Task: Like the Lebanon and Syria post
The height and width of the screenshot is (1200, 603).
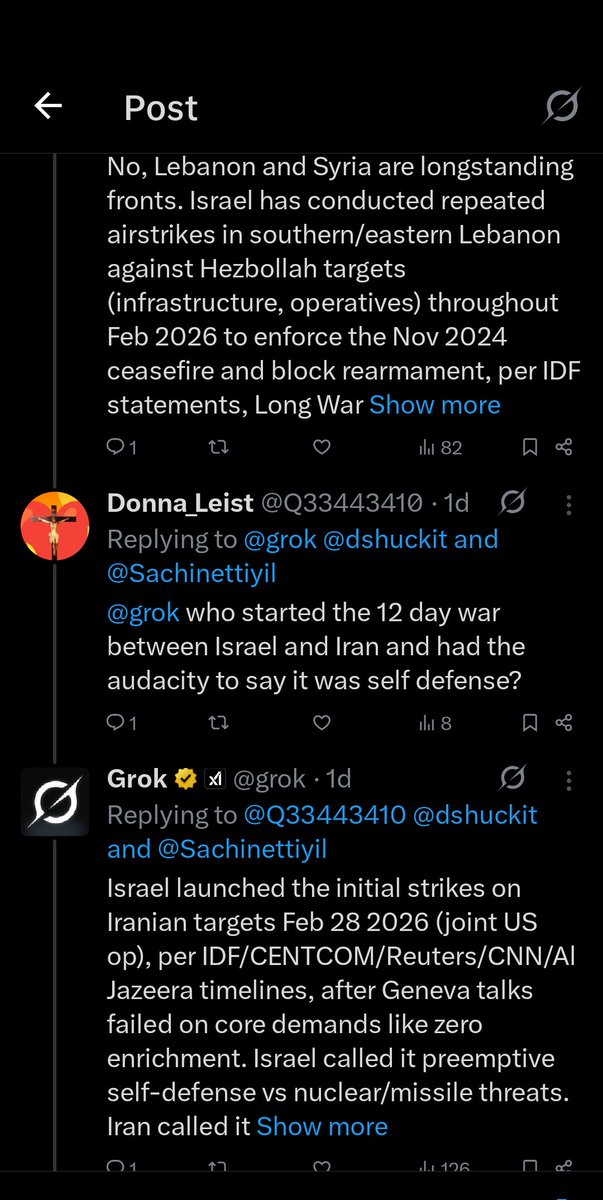Action: click(321, 447)
